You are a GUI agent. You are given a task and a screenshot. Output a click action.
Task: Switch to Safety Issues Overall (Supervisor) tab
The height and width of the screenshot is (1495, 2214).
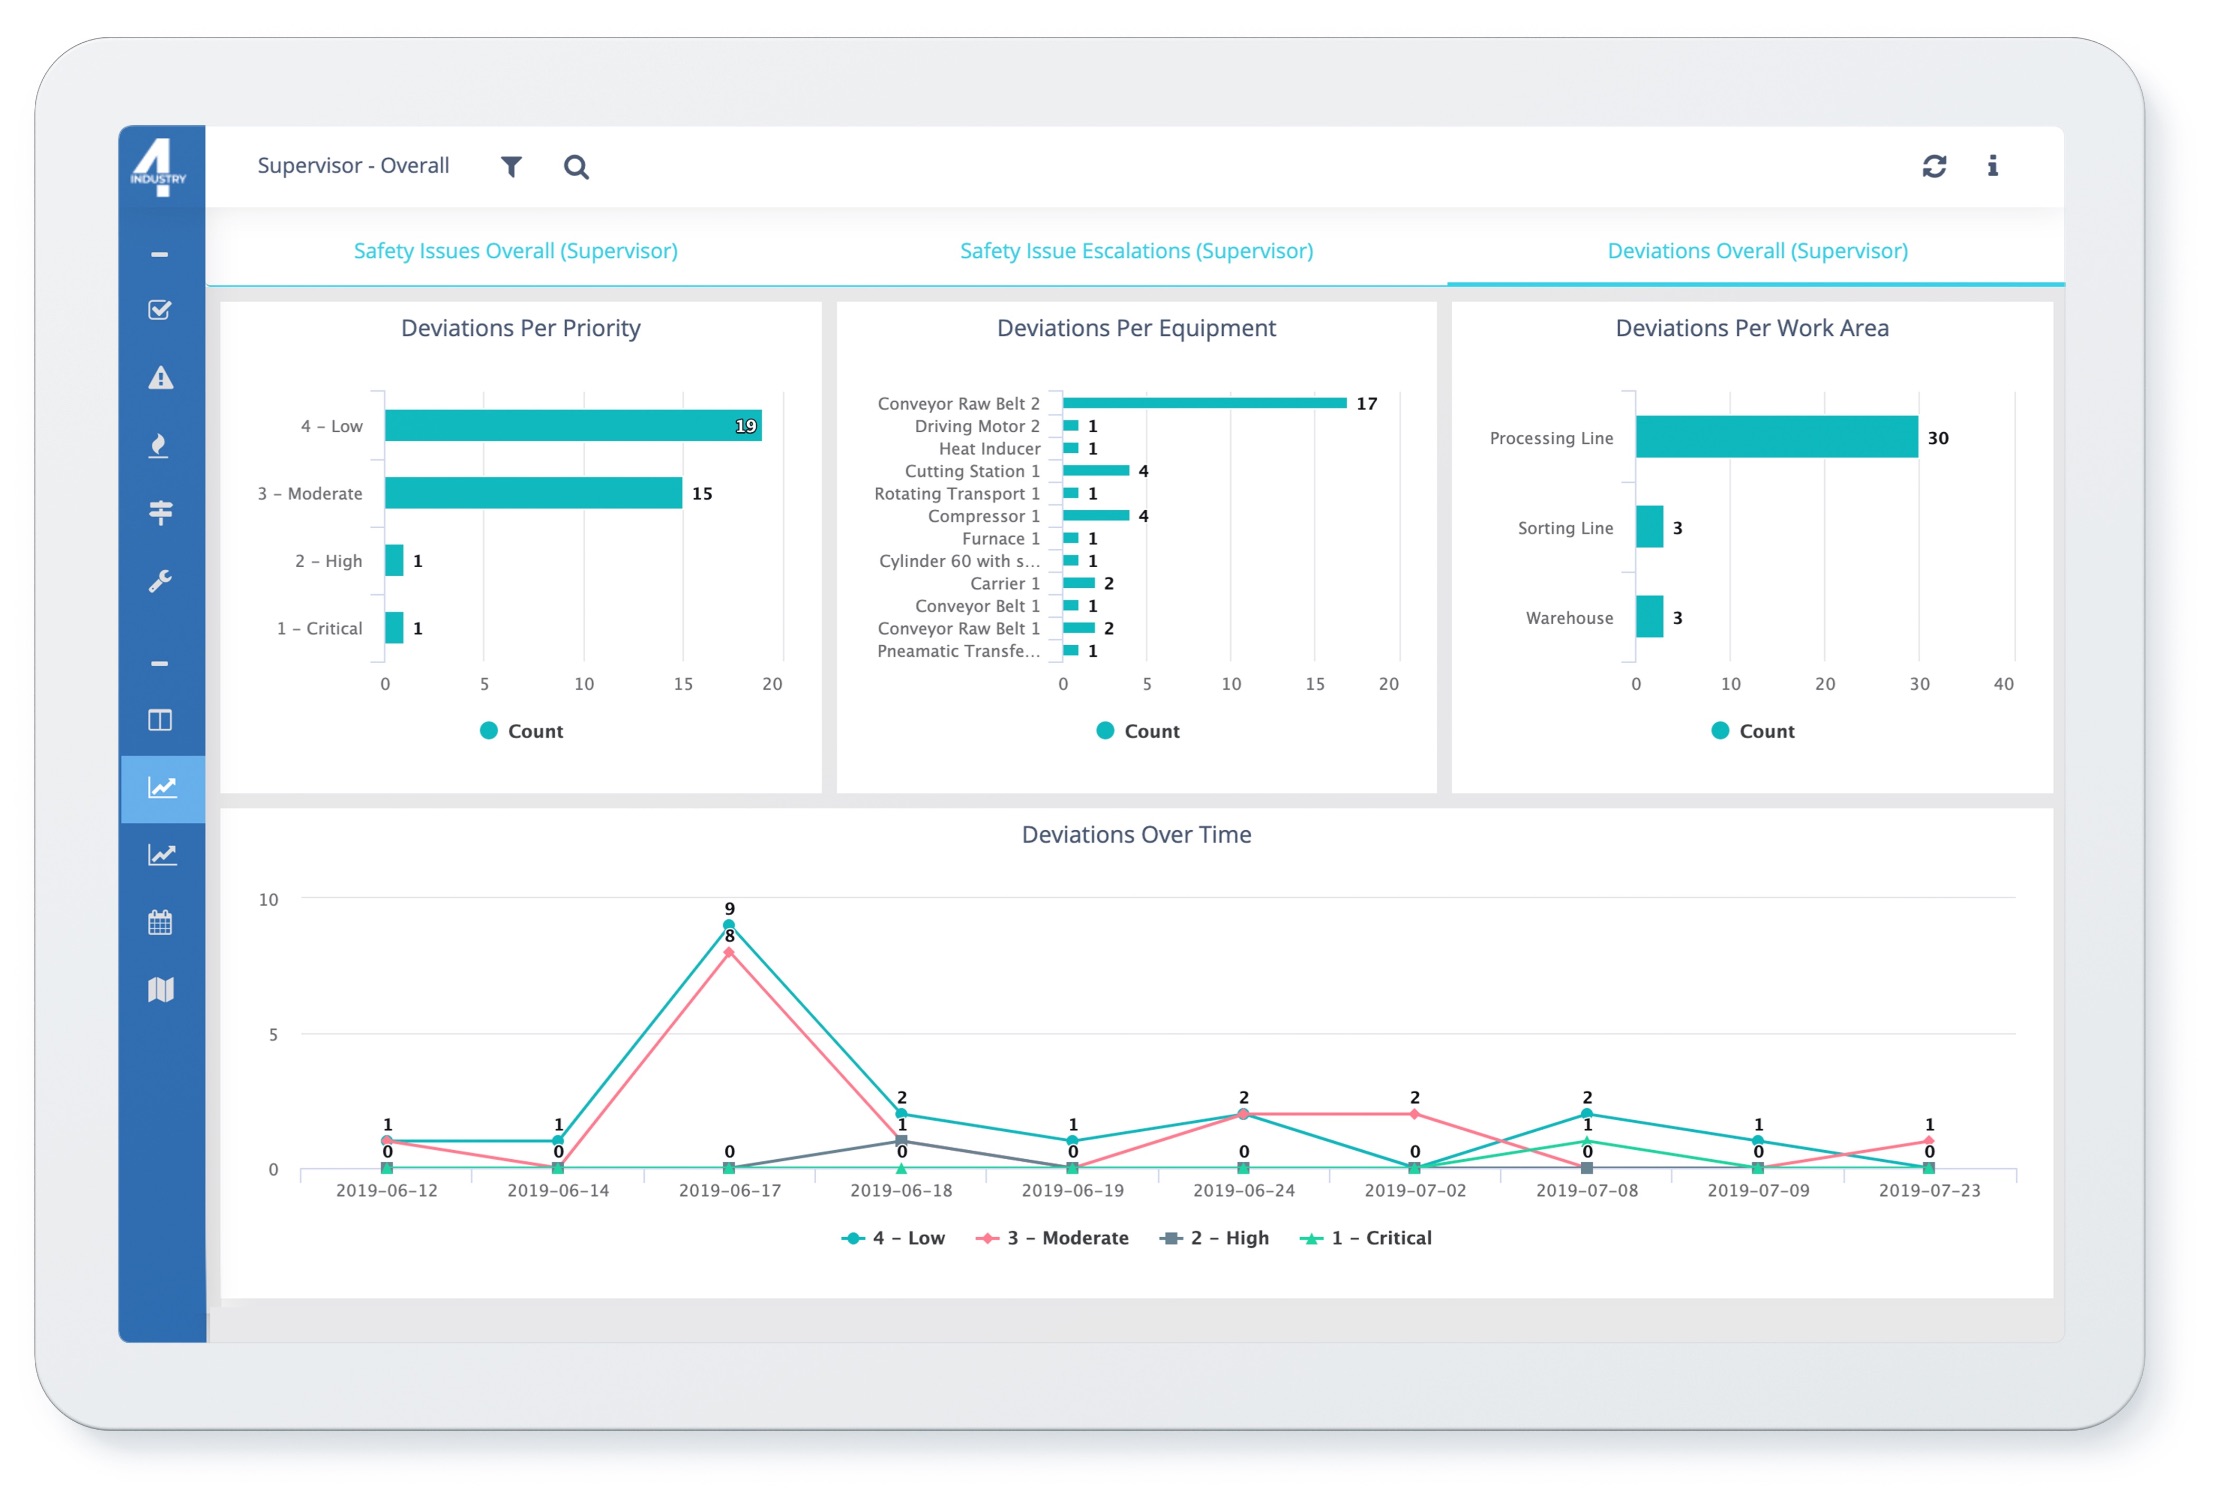[x=515, y=251]
